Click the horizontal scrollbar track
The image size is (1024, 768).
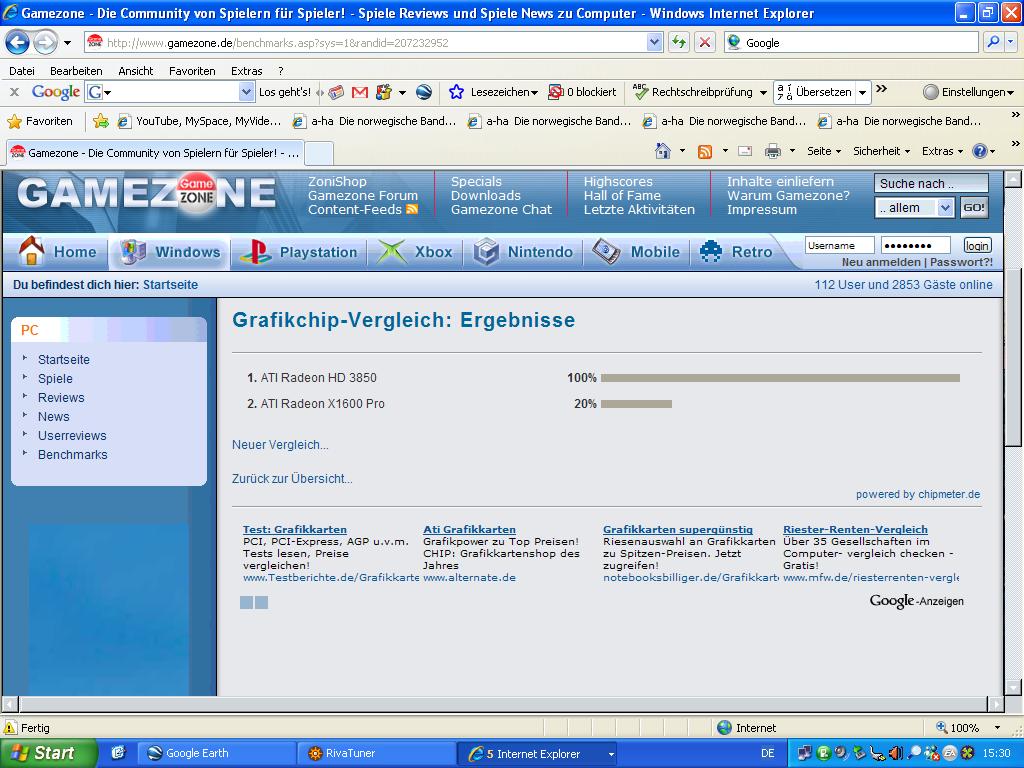pos(503,704)
